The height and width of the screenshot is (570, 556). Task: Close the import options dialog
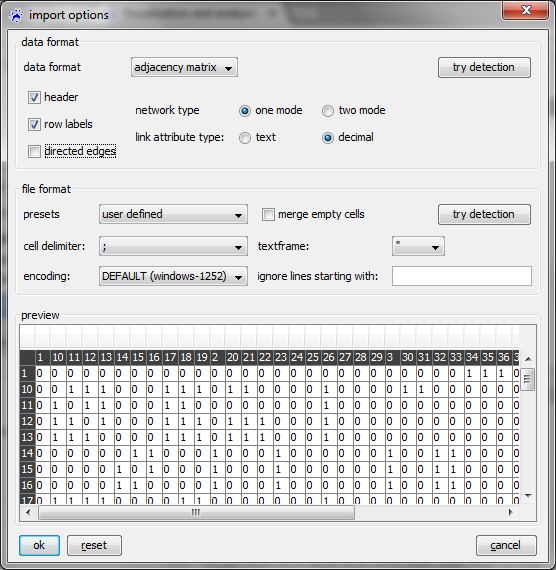point(525,10)
